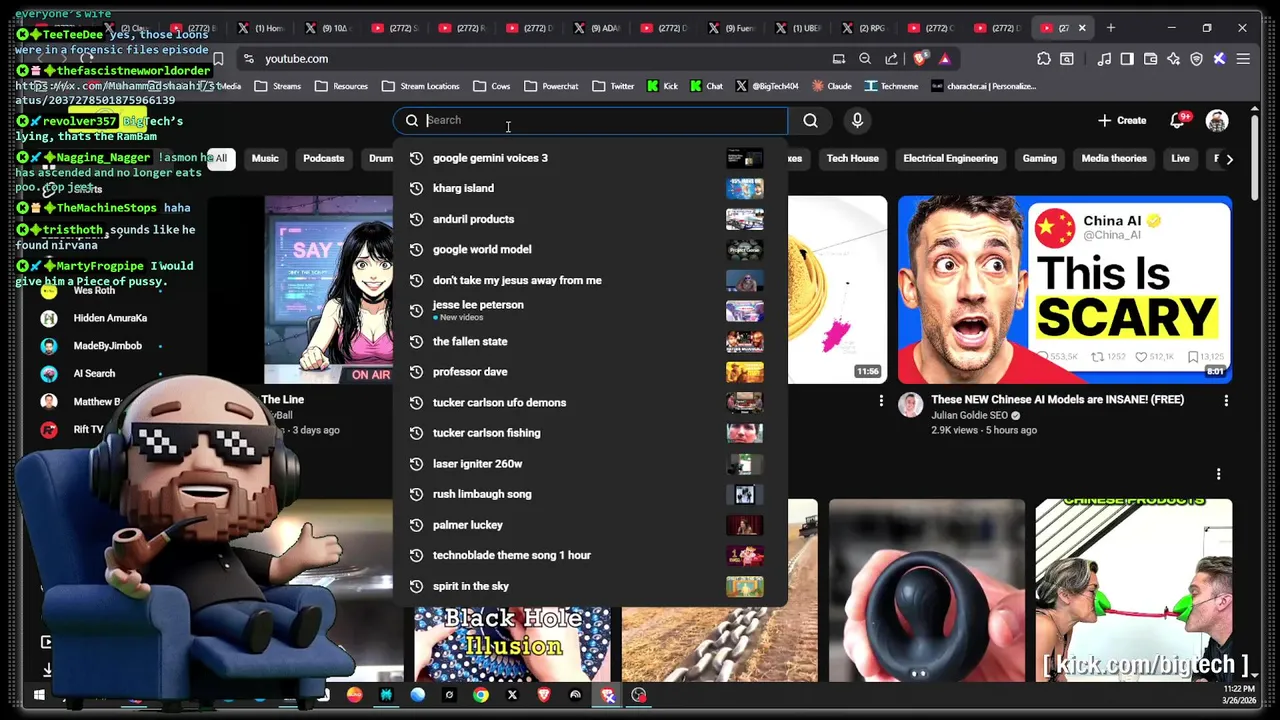
Task: Select the 'tucker carlson fishing' suggestion
Action: pyautogui.click(x=590, y=433)
